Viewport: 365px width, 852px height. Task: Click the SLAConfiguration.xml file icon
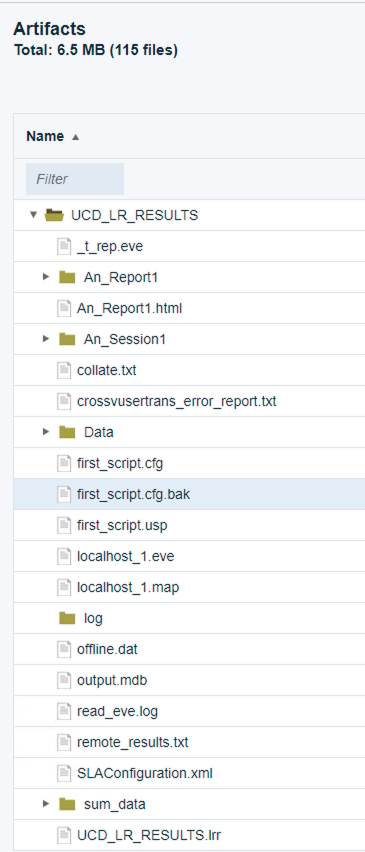tap(64, 773)
